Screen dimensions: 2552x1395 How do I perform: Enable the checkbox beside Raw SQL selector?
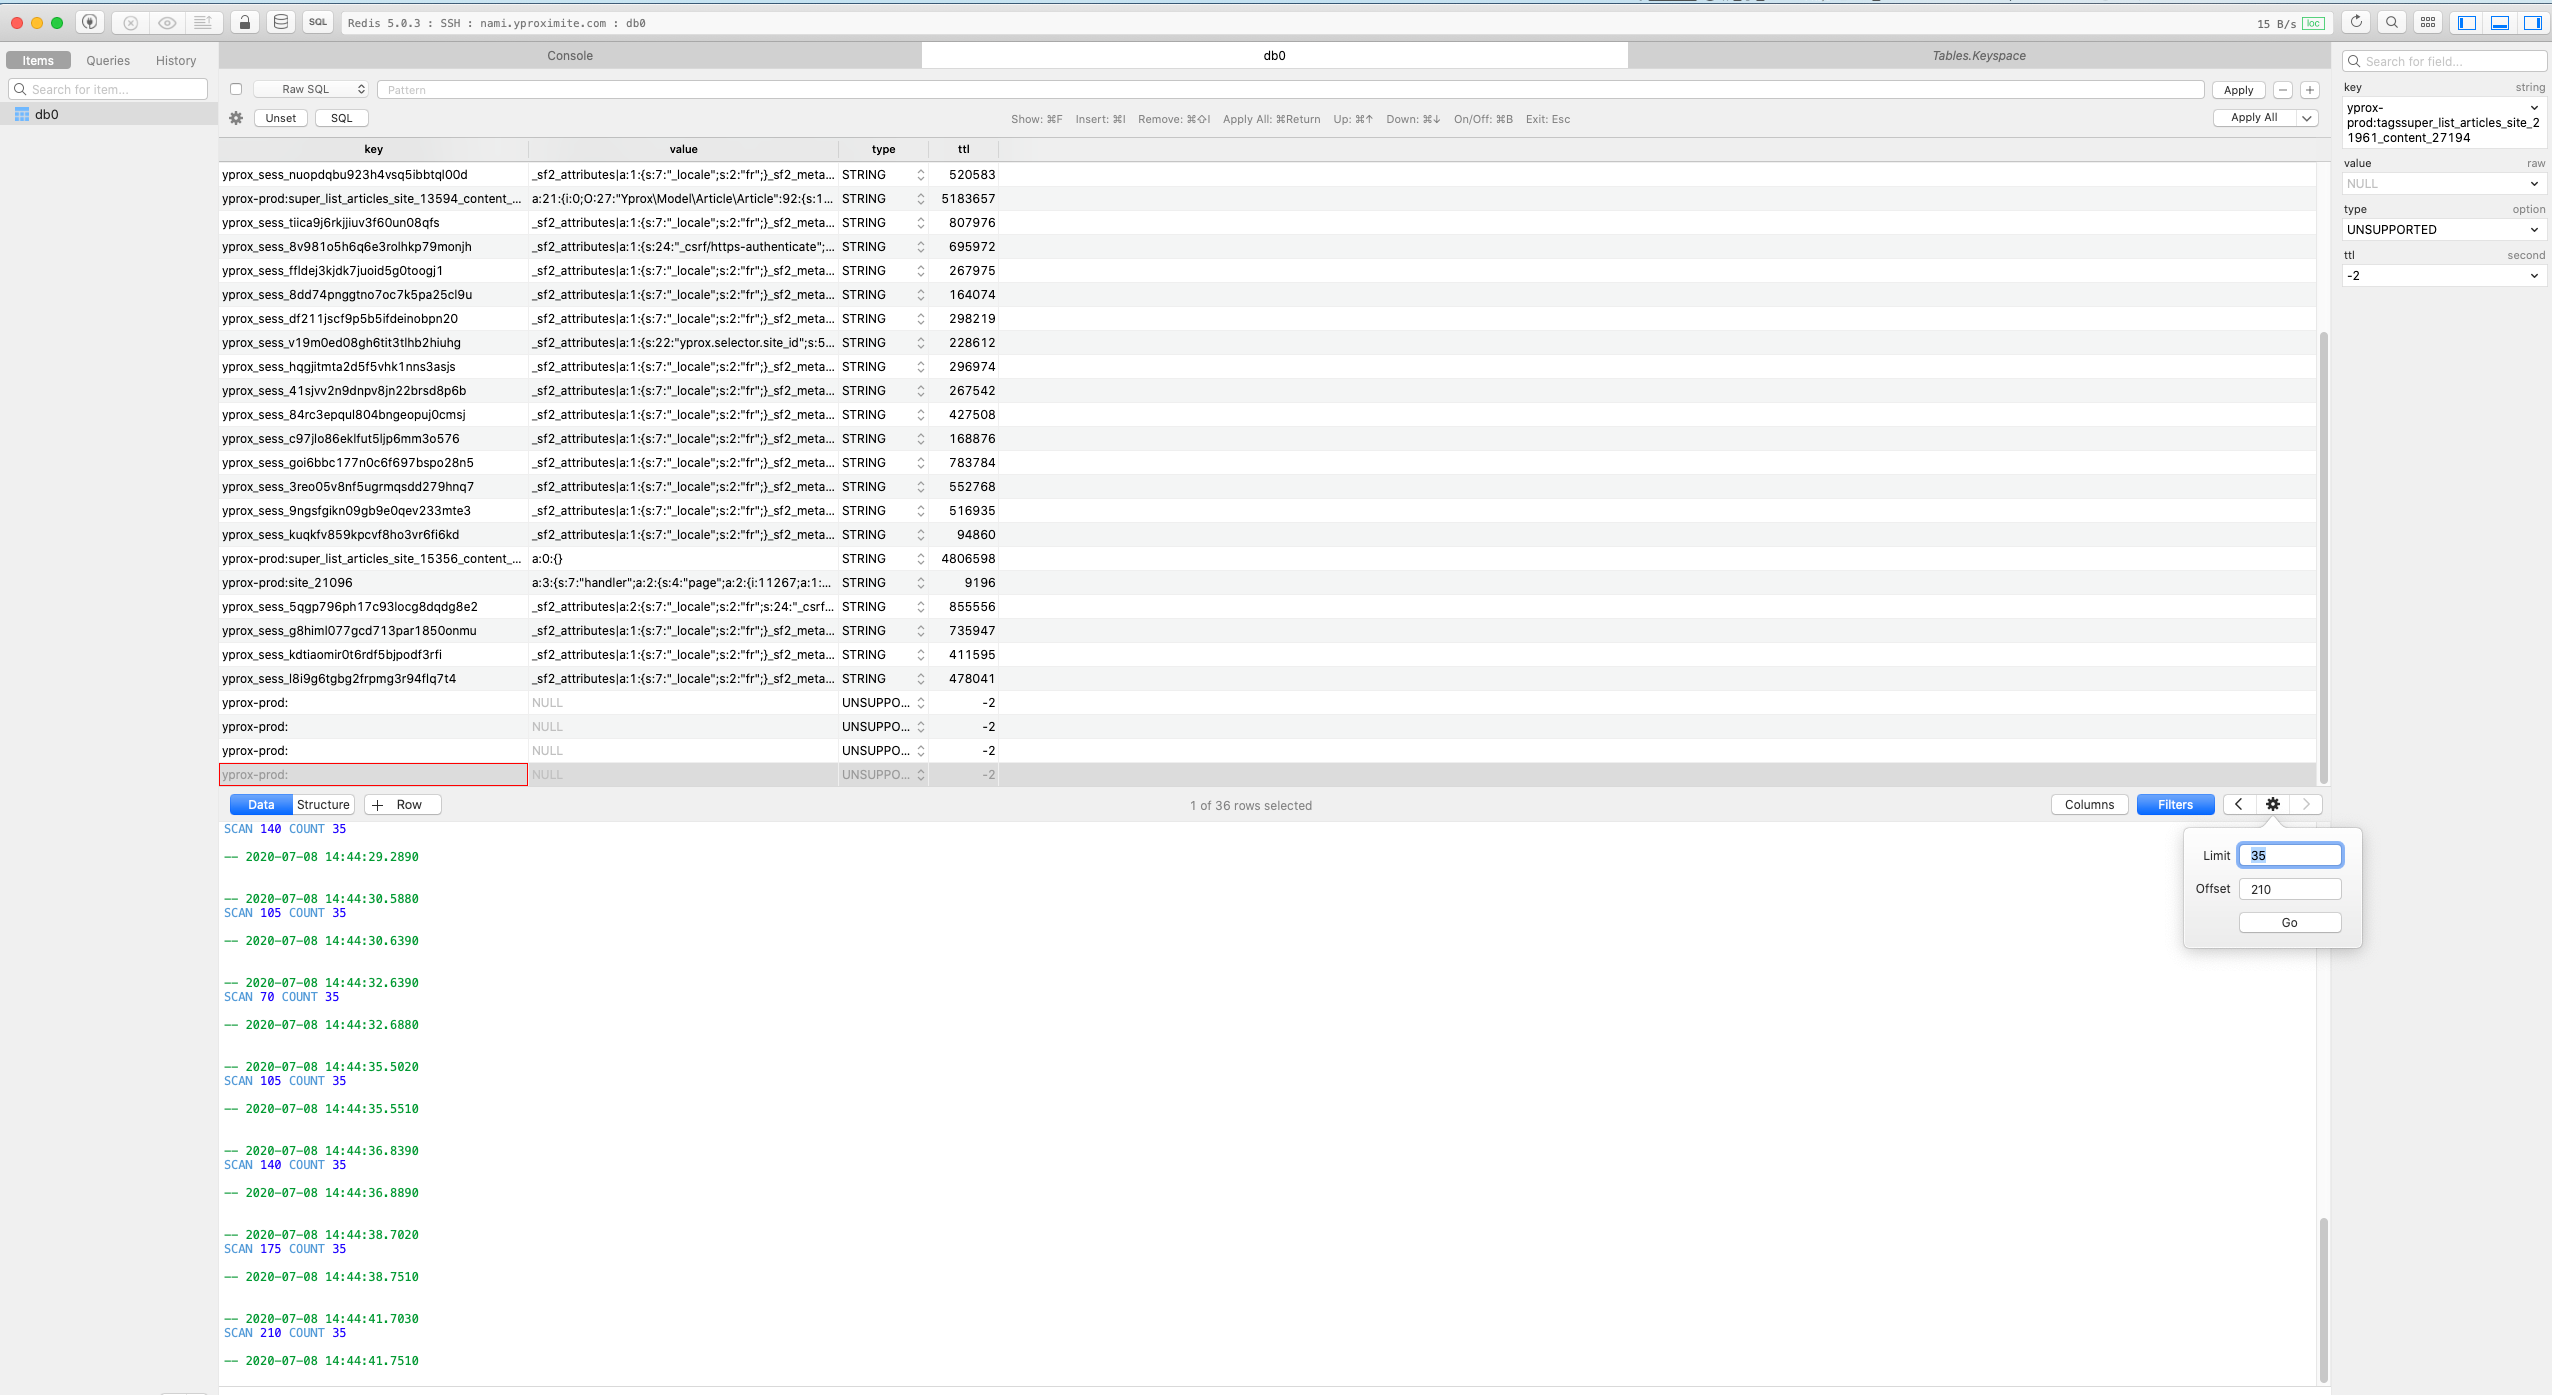tap(237, 89)
